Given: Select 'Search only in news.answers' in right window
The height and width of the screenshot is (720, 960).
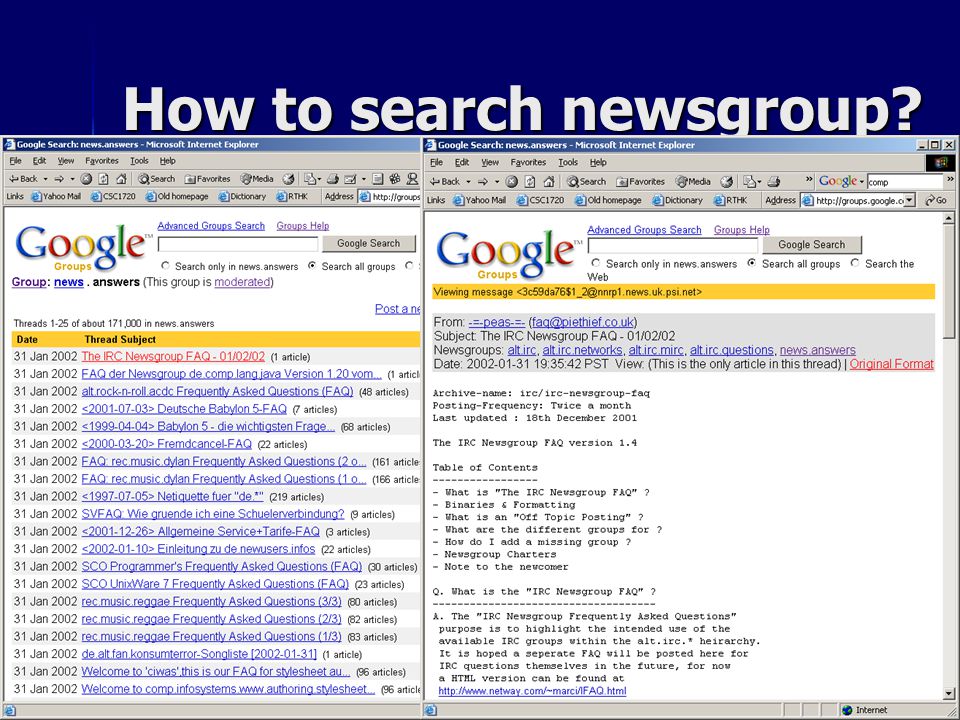Looking at the screenshot, I should [x=596, y=263].
